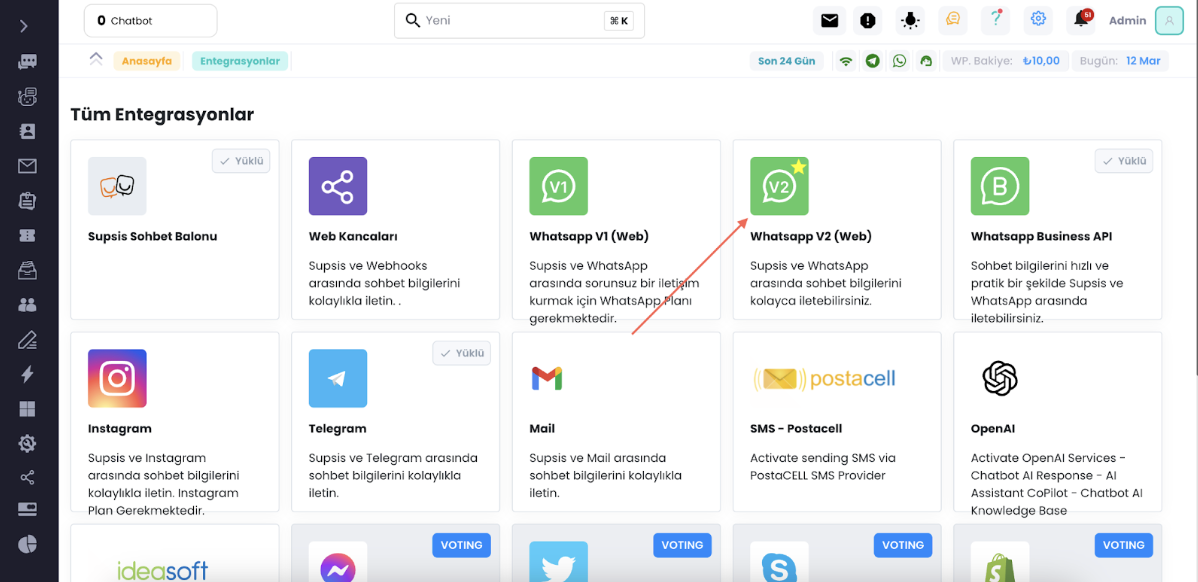
Task: Click the Bugün 12 Mar date
Action: tap(1120, 61)
